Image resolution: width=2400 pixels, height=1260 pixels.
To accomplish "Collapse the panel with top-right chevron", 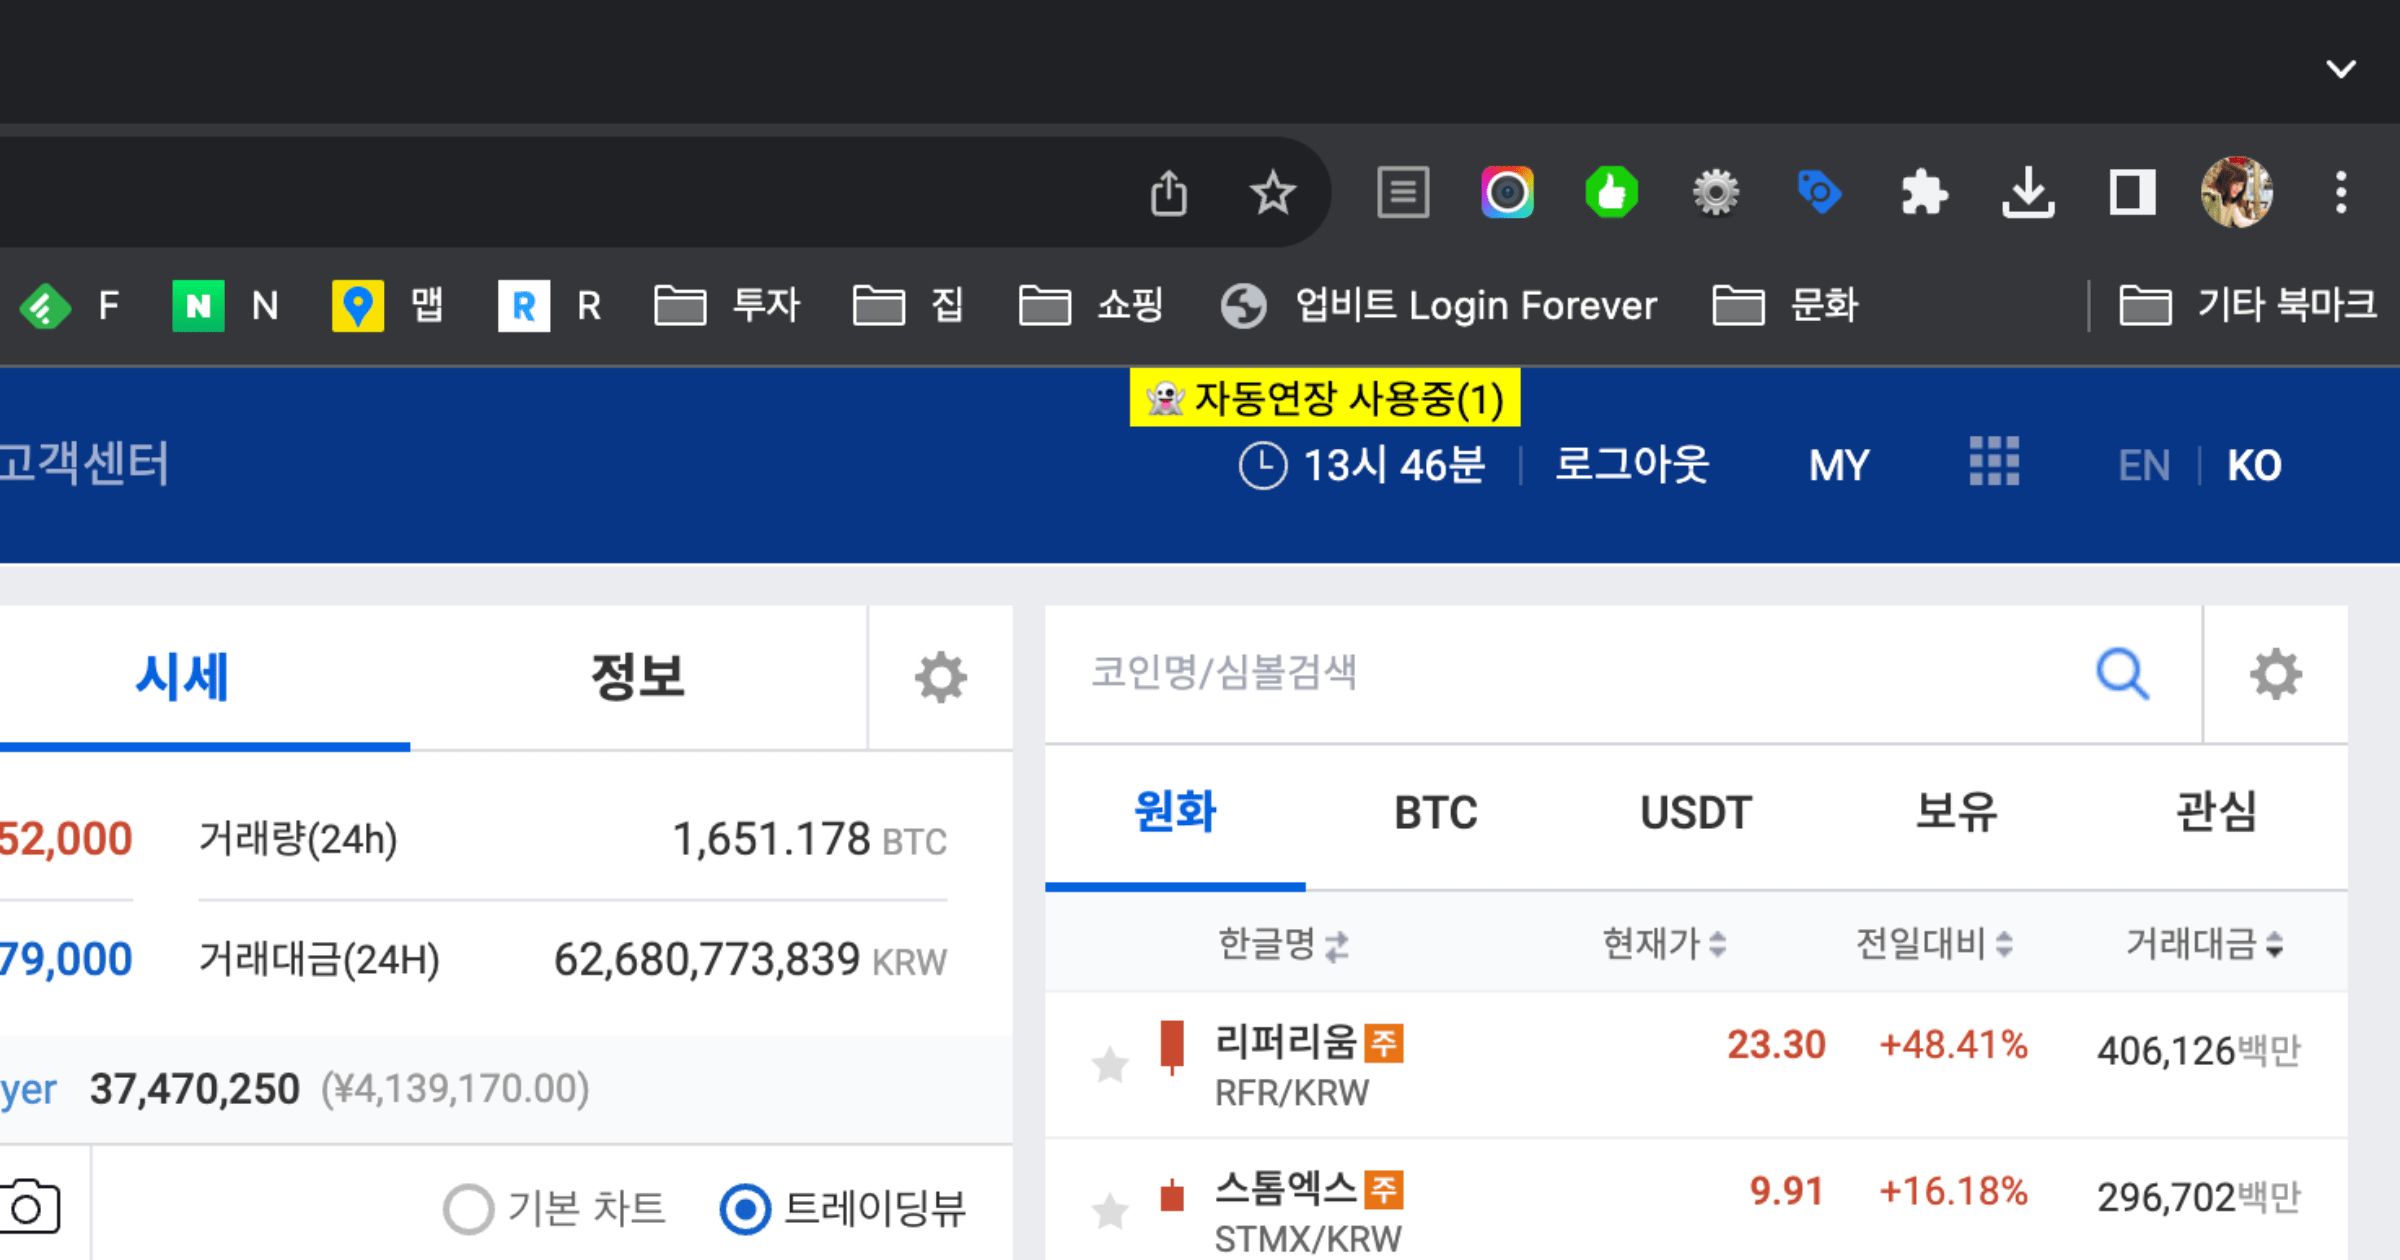I will [x=2341, y=69].
